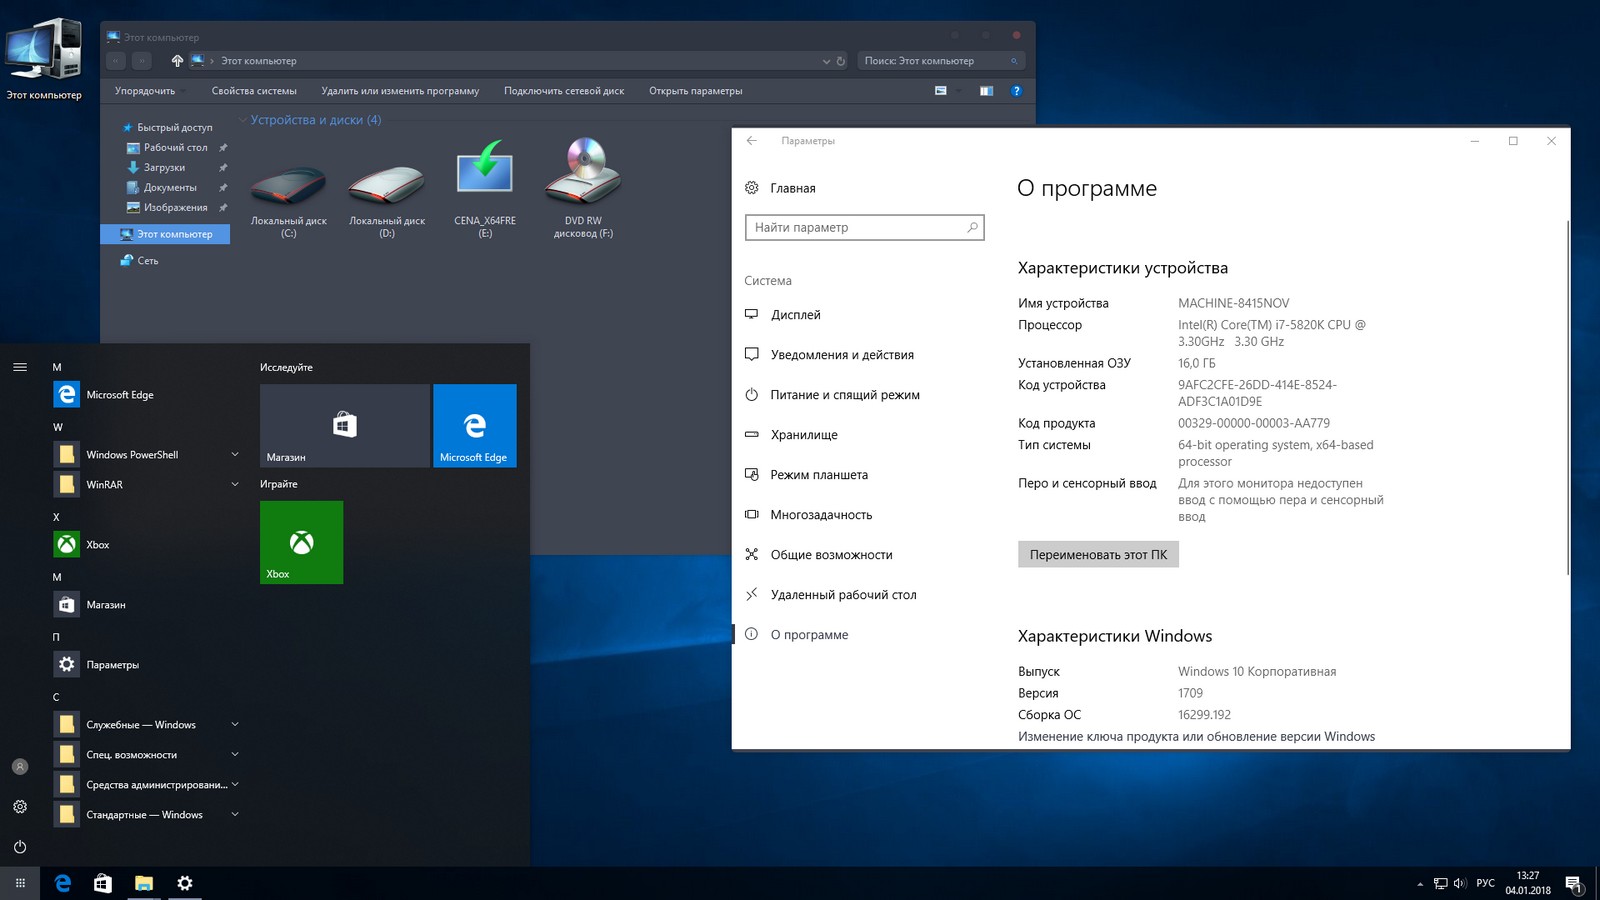
Task: Click the Settings search parameter field
Action: point(858,228)
